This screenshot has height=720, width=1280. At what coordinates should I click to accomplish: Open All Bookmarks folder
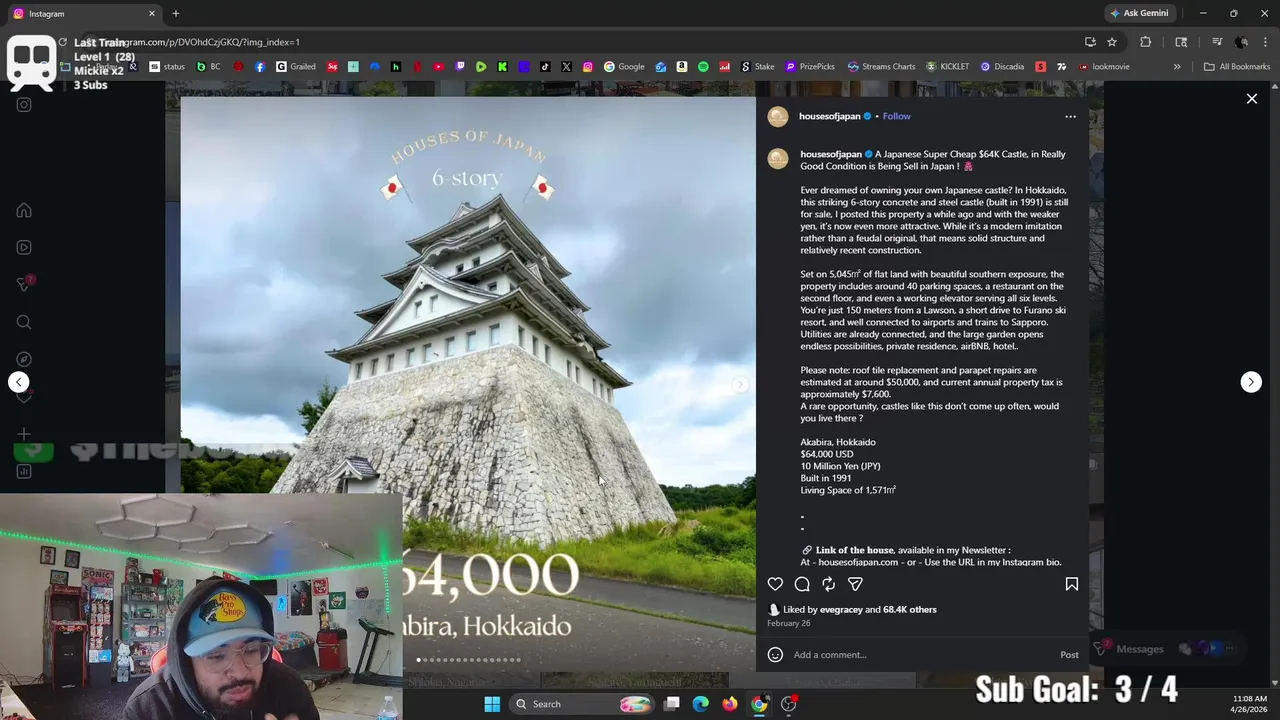pyautogui.click(x=1237, y=67)
